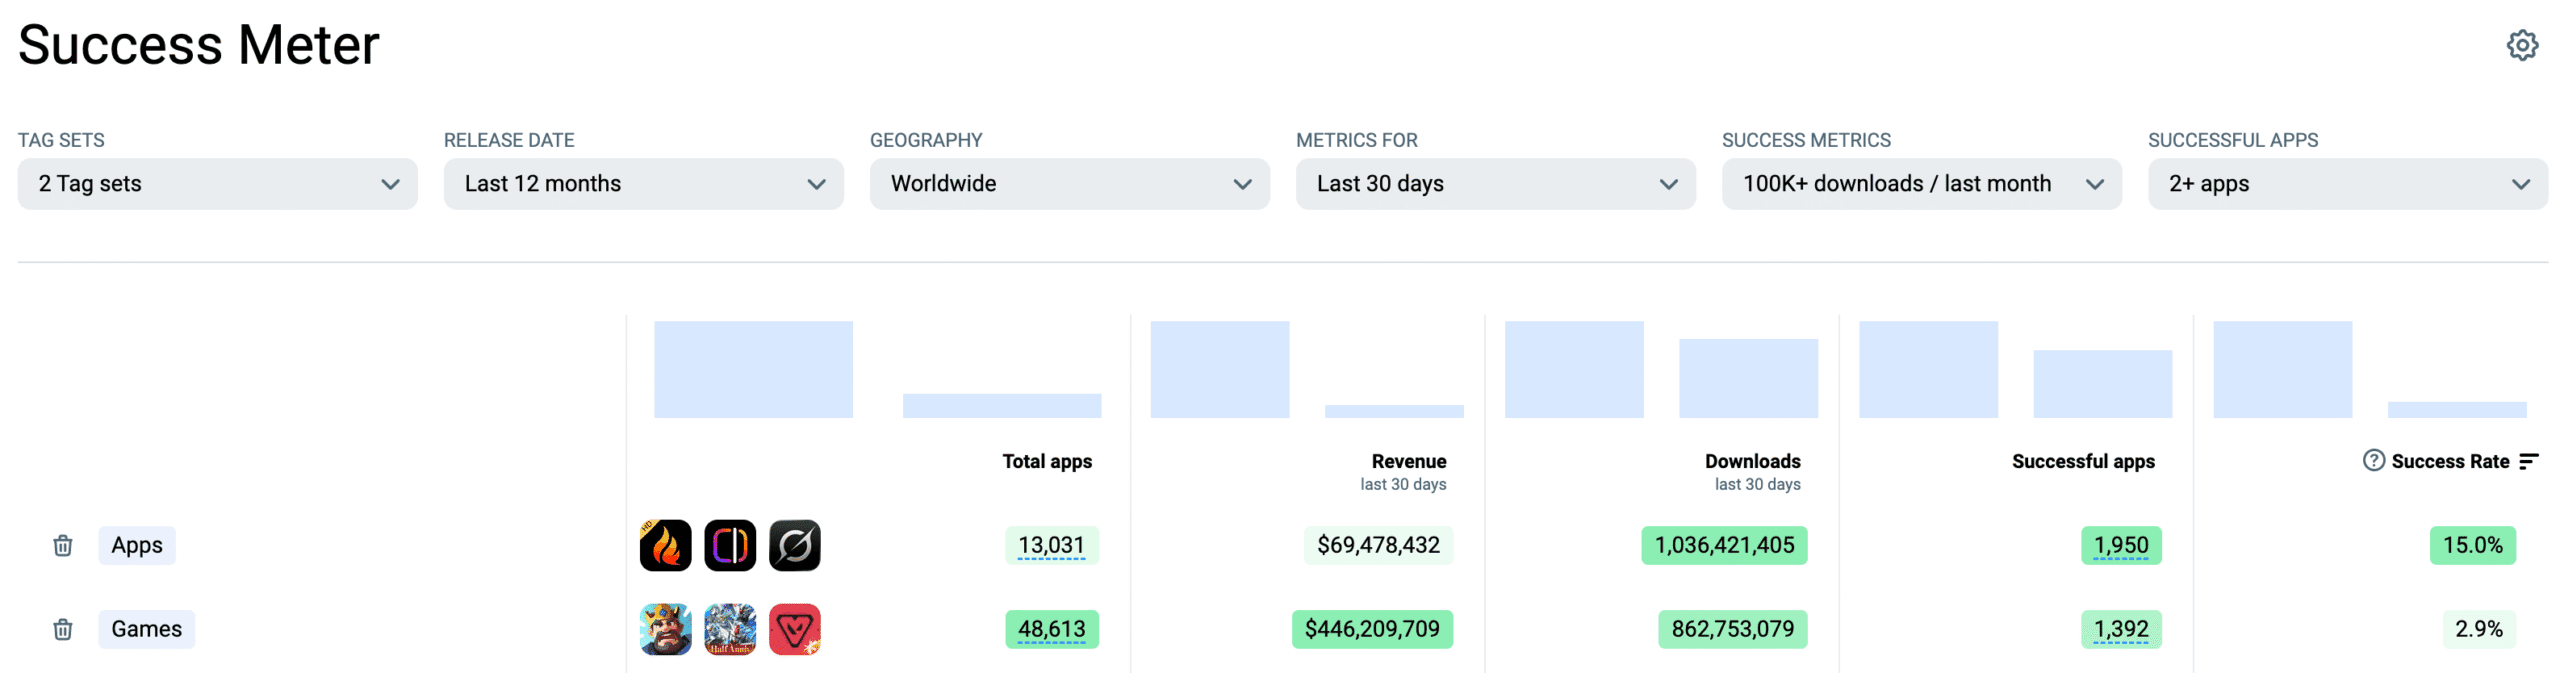
Task: Open the anime characters game thumbnail
Action: (730, 629)
